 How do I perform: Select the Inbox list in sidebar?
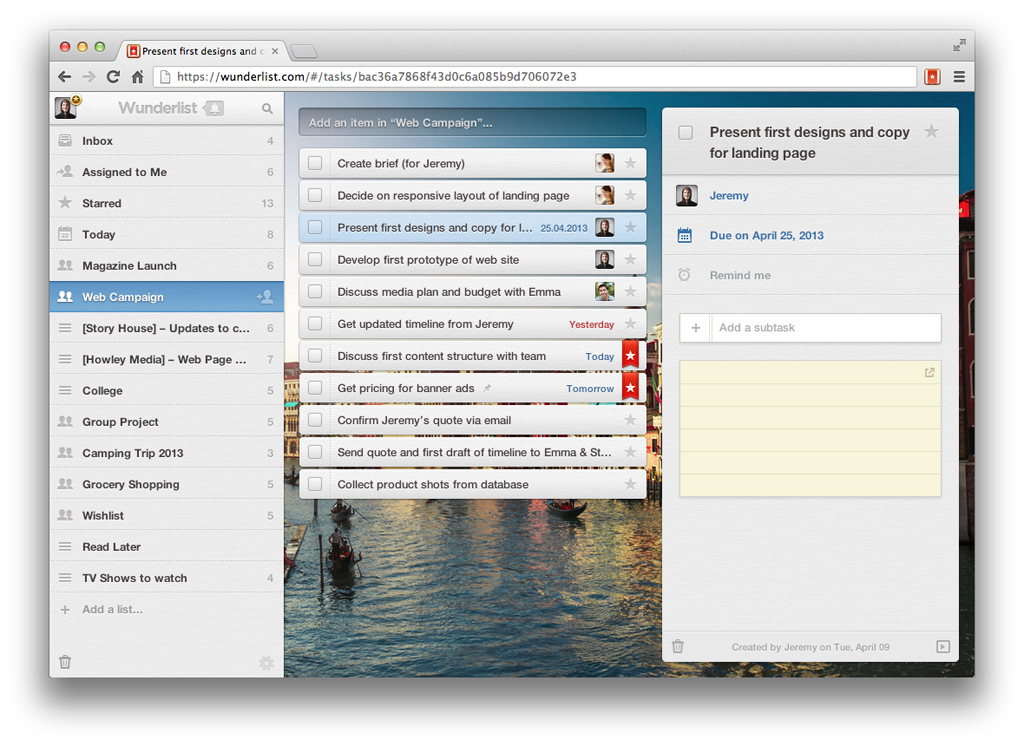98,141
